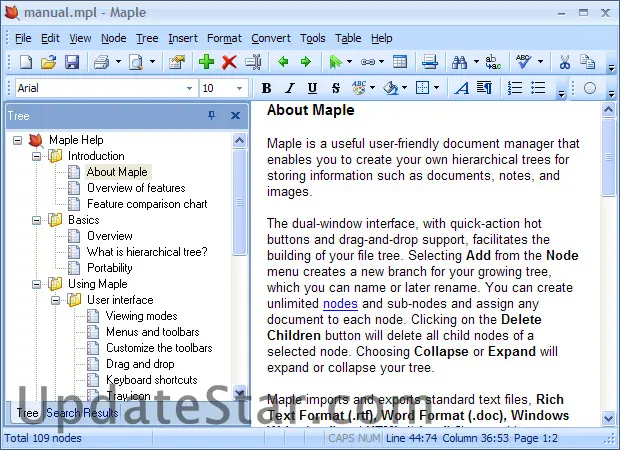Click the paint bucket highlight color icon

pos(391,88)
